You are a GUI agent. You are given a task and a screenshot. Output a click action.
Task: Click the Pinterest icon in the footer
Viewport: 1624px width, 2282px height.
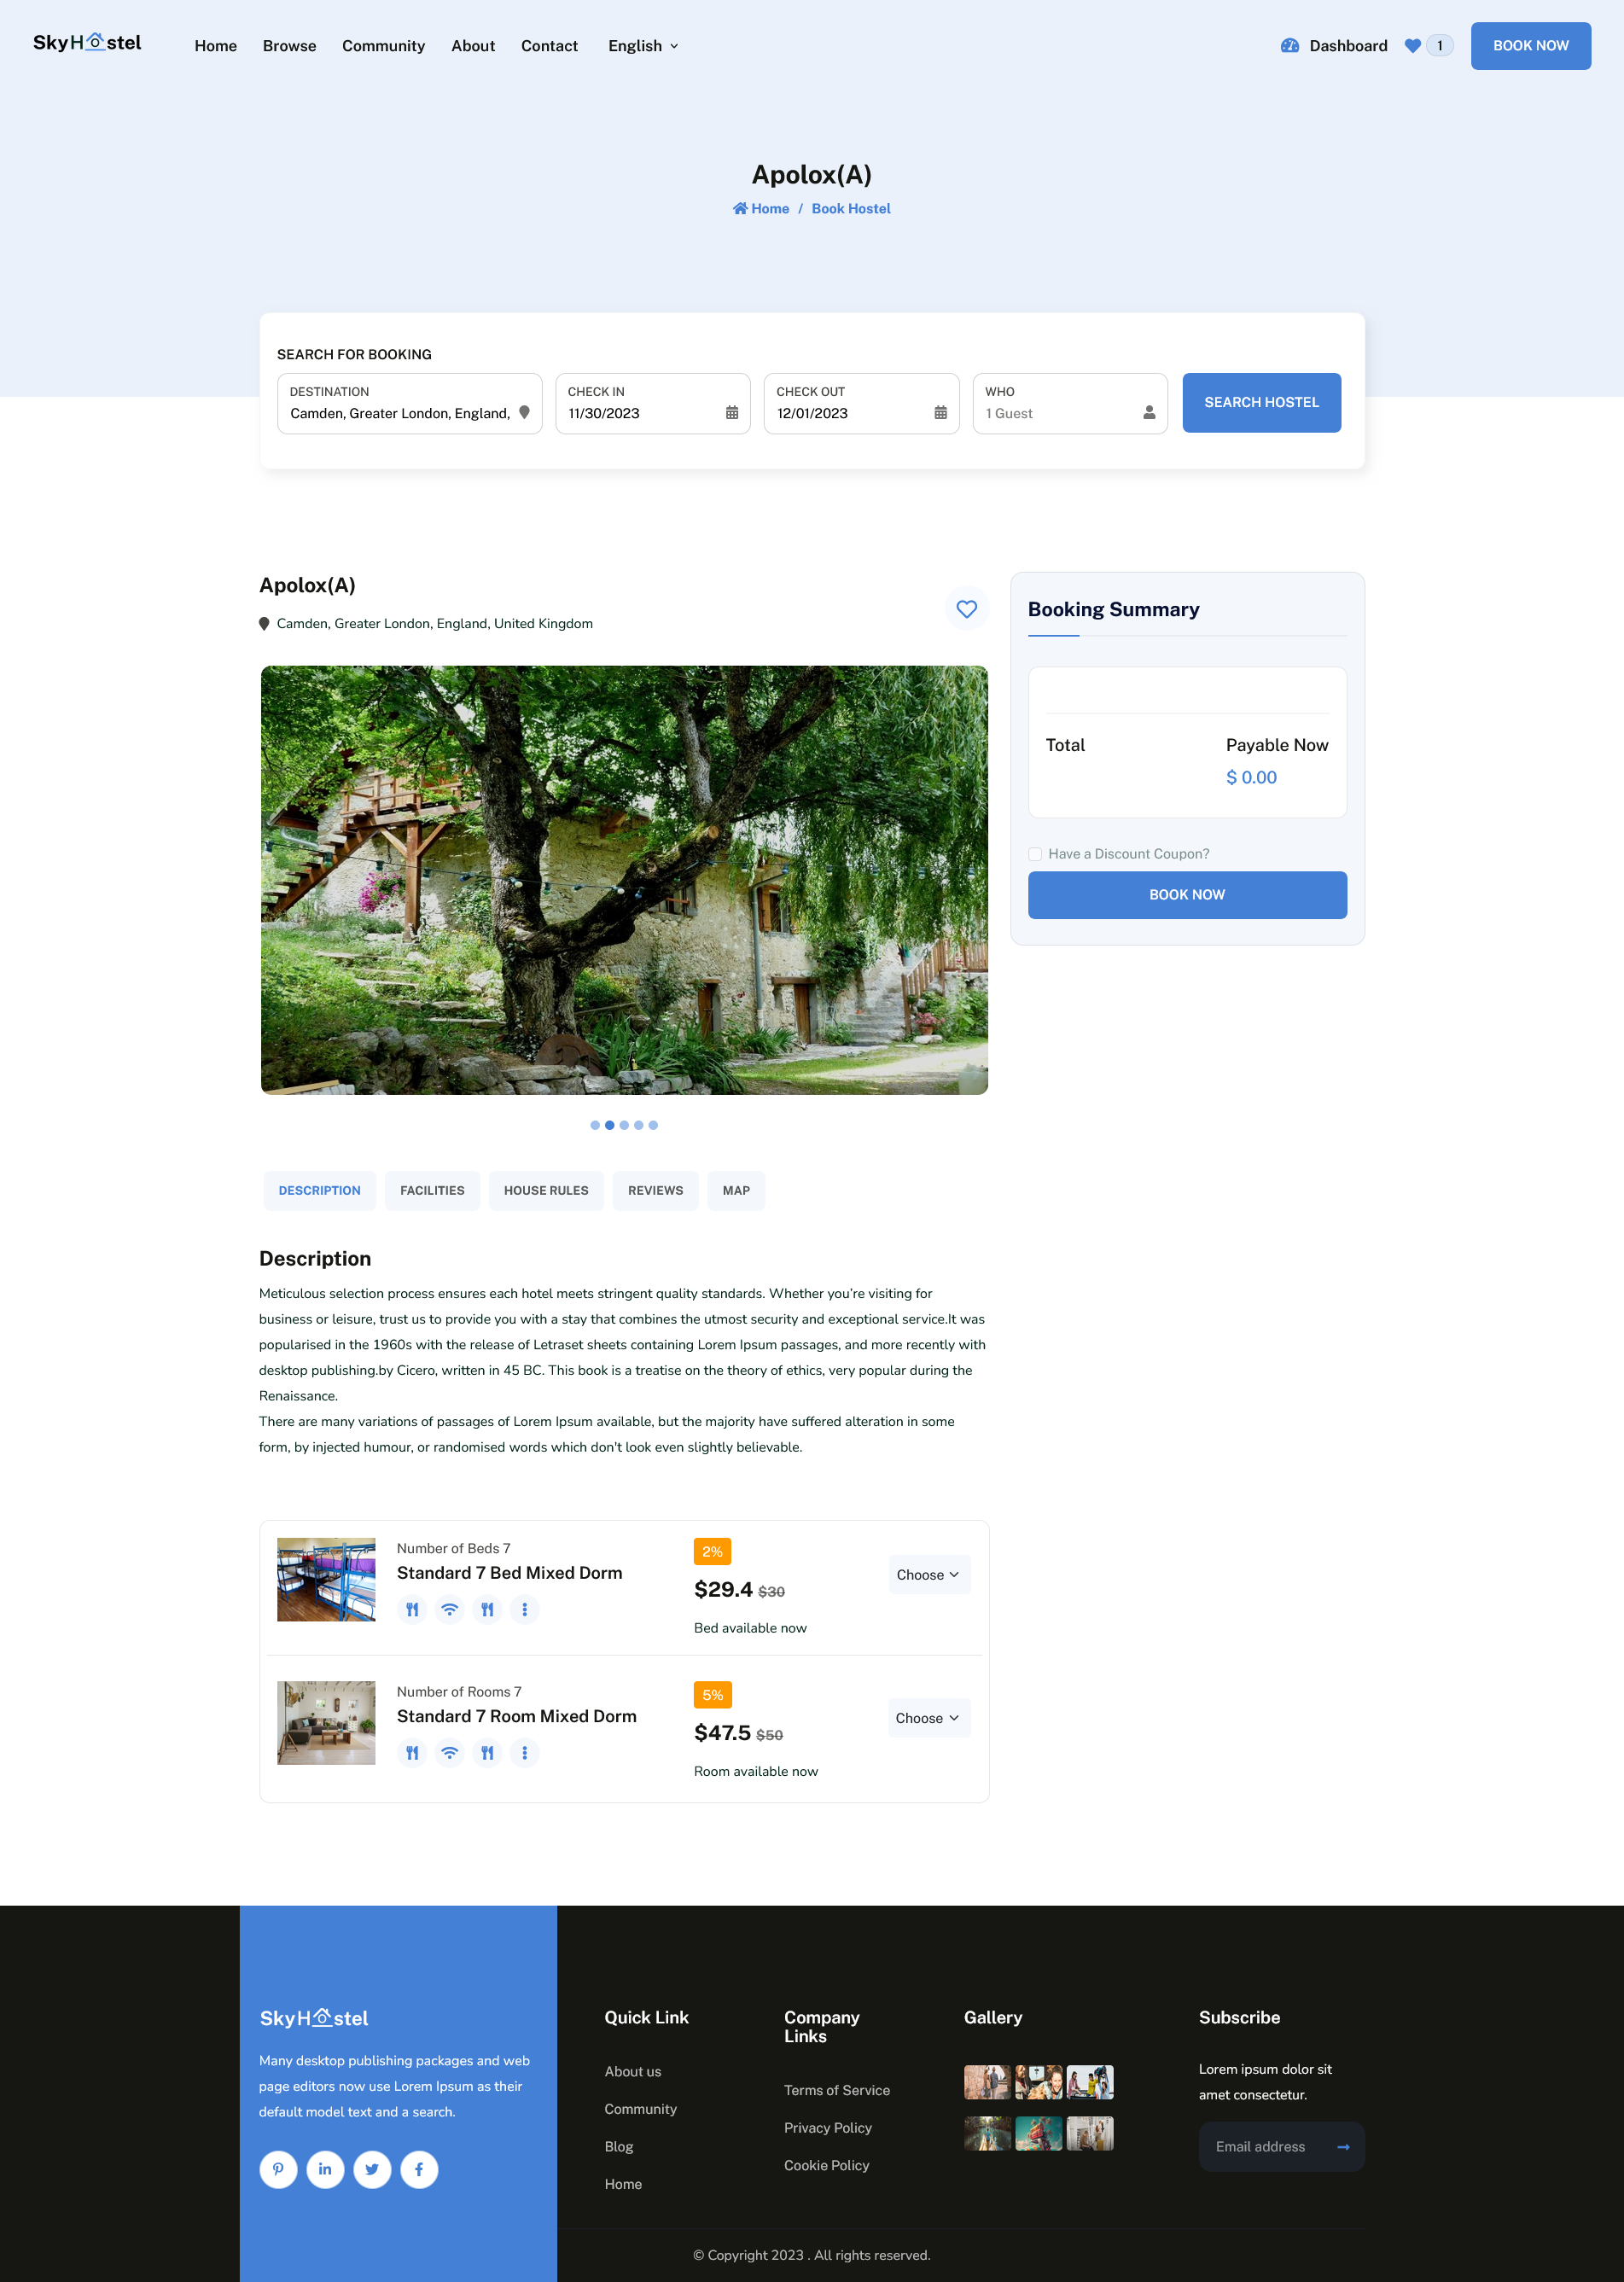pyautogui.click(x=279, y=2169)
